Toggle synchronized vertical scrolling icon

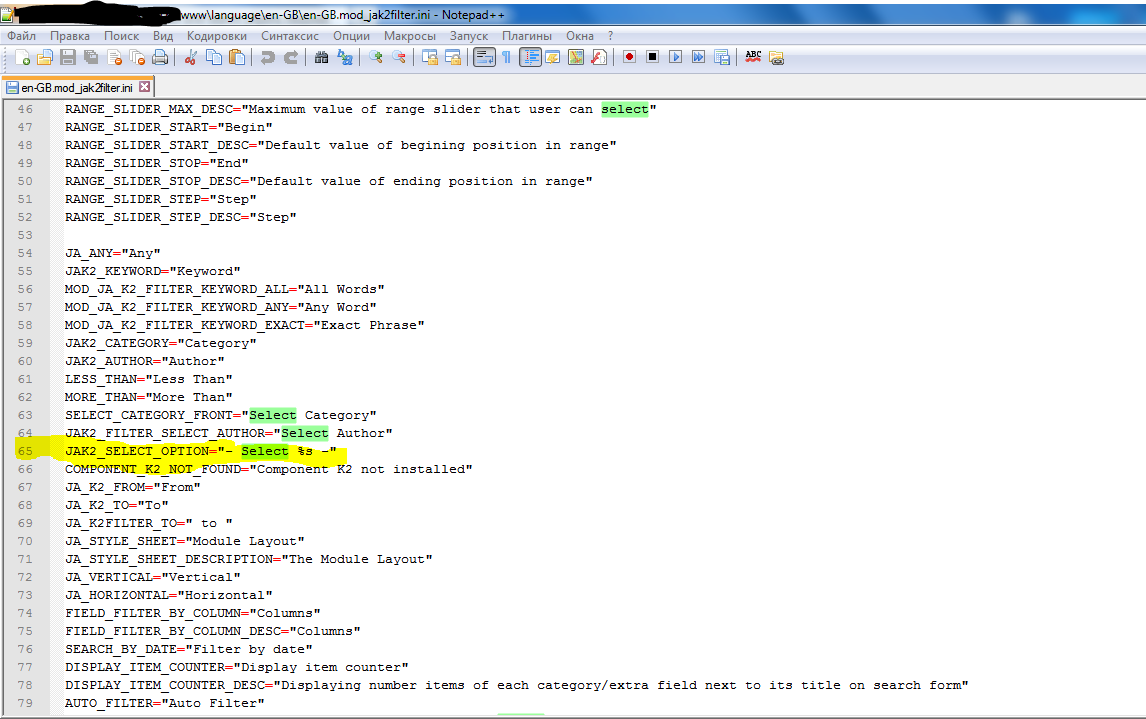point(430,57)
